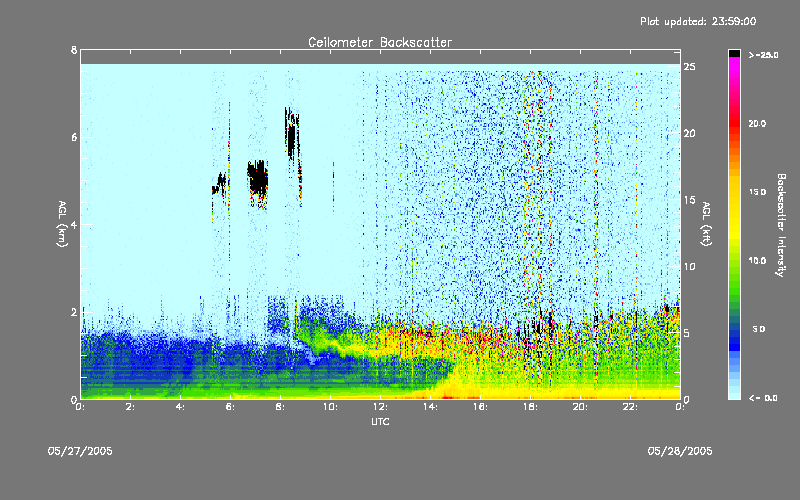Click the '2:' UTC tick label
This screenshot has width=800, height=500.
(x=131, y=407)
